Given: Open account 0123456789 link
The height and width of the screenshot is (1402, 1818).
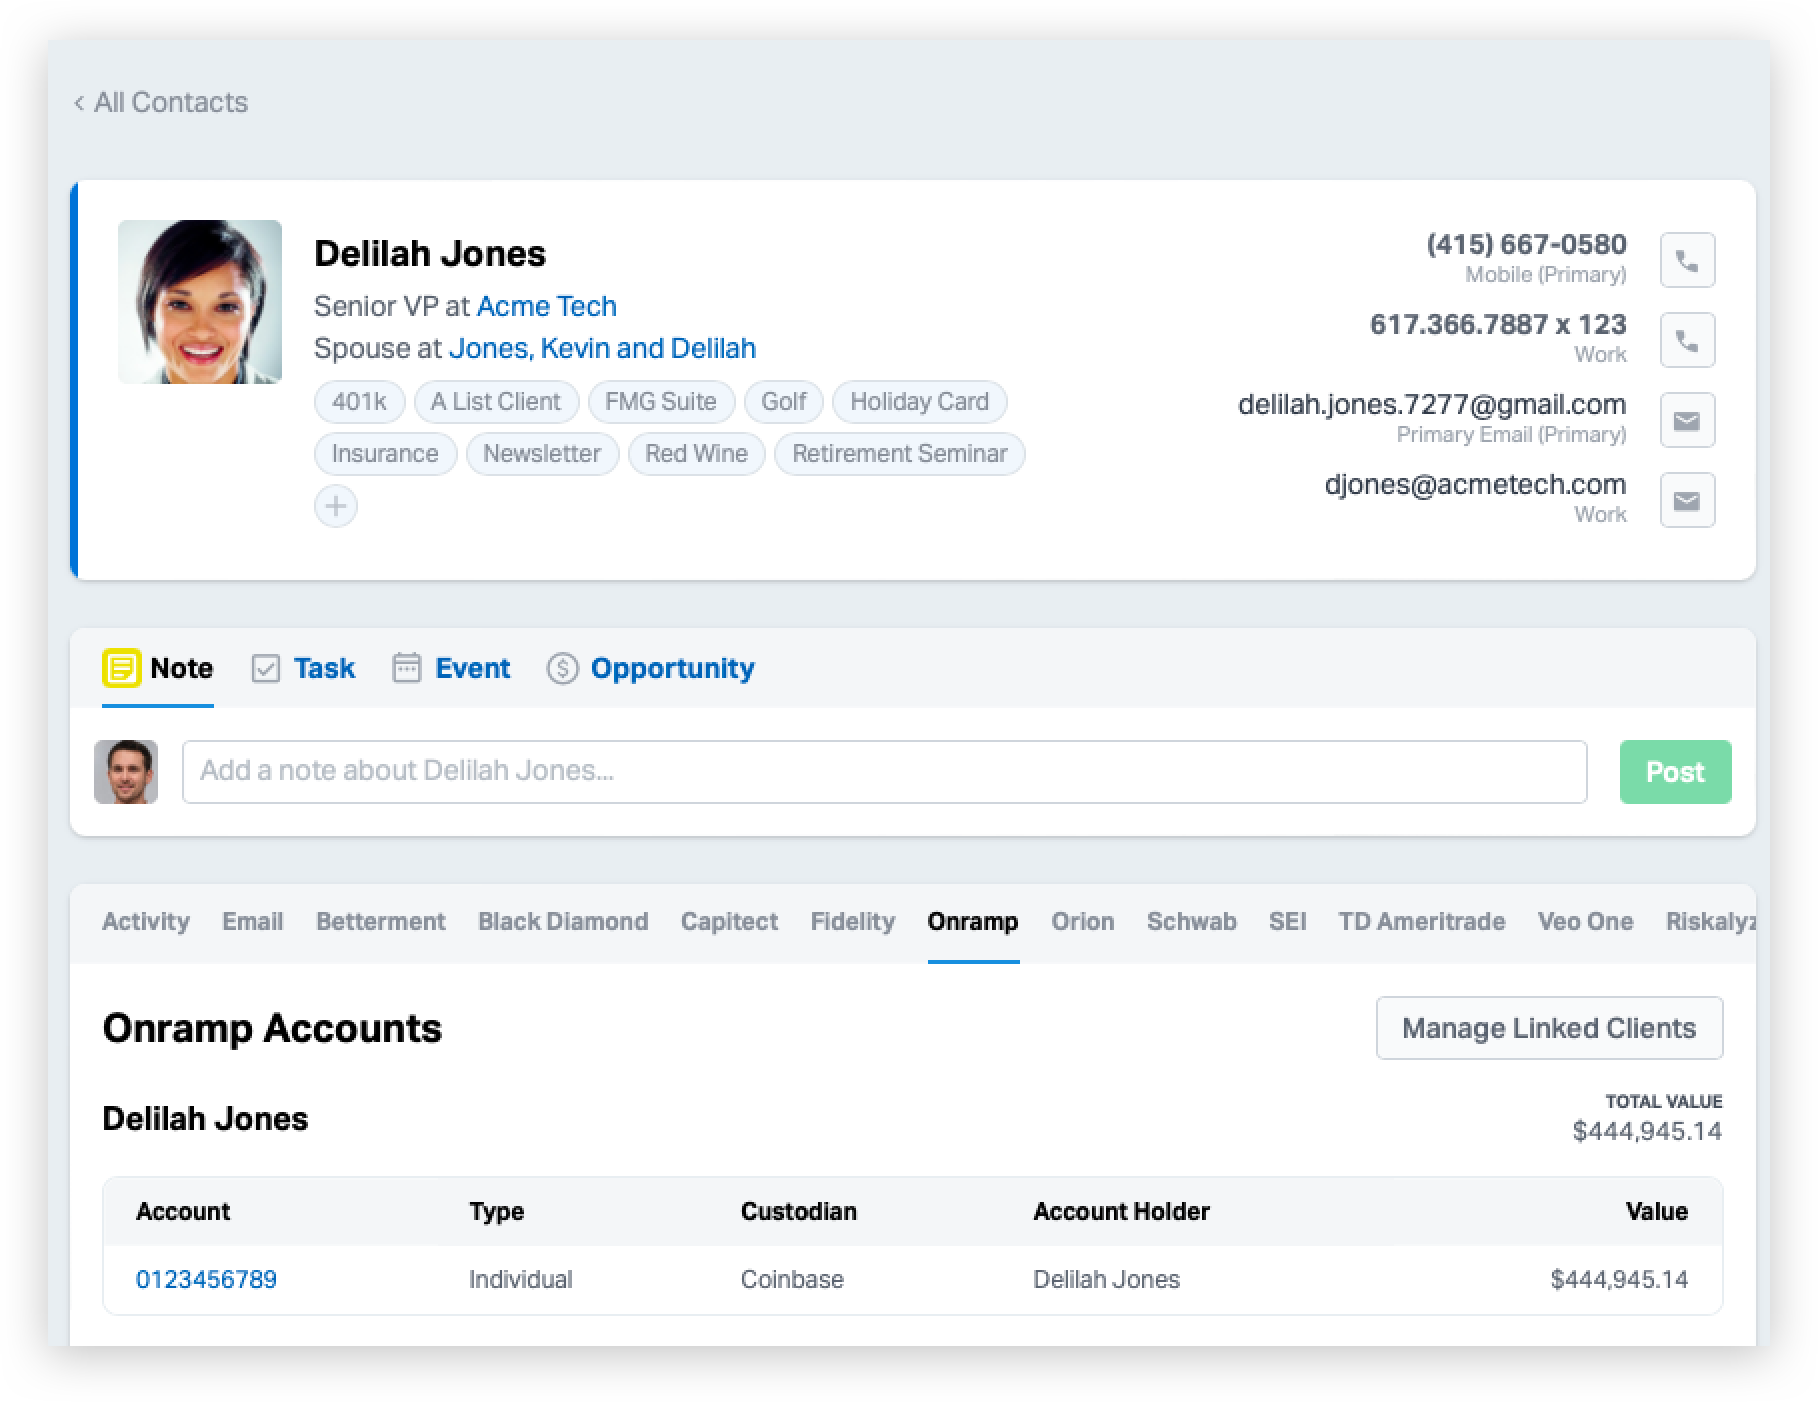Looking at the screenshot, I should [206, 1279].
